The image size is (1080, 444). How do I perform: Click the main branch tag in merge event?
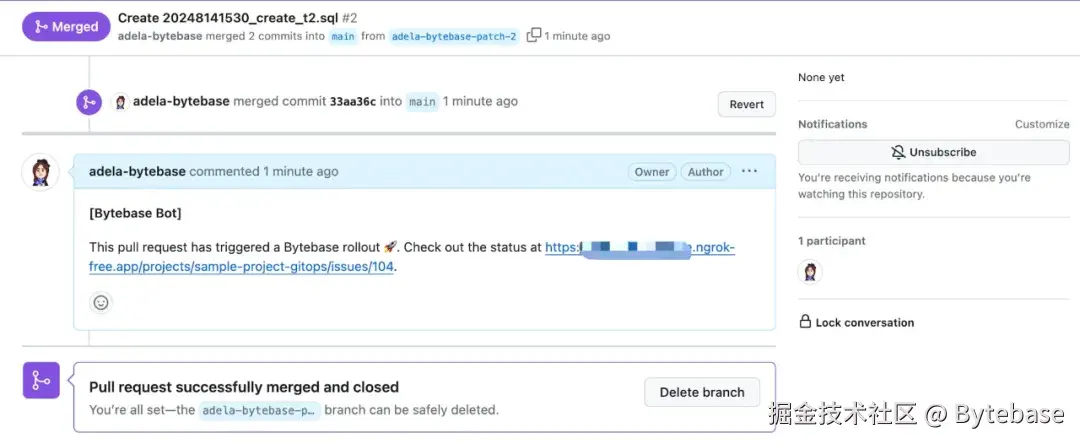click(x=422, y=102)
